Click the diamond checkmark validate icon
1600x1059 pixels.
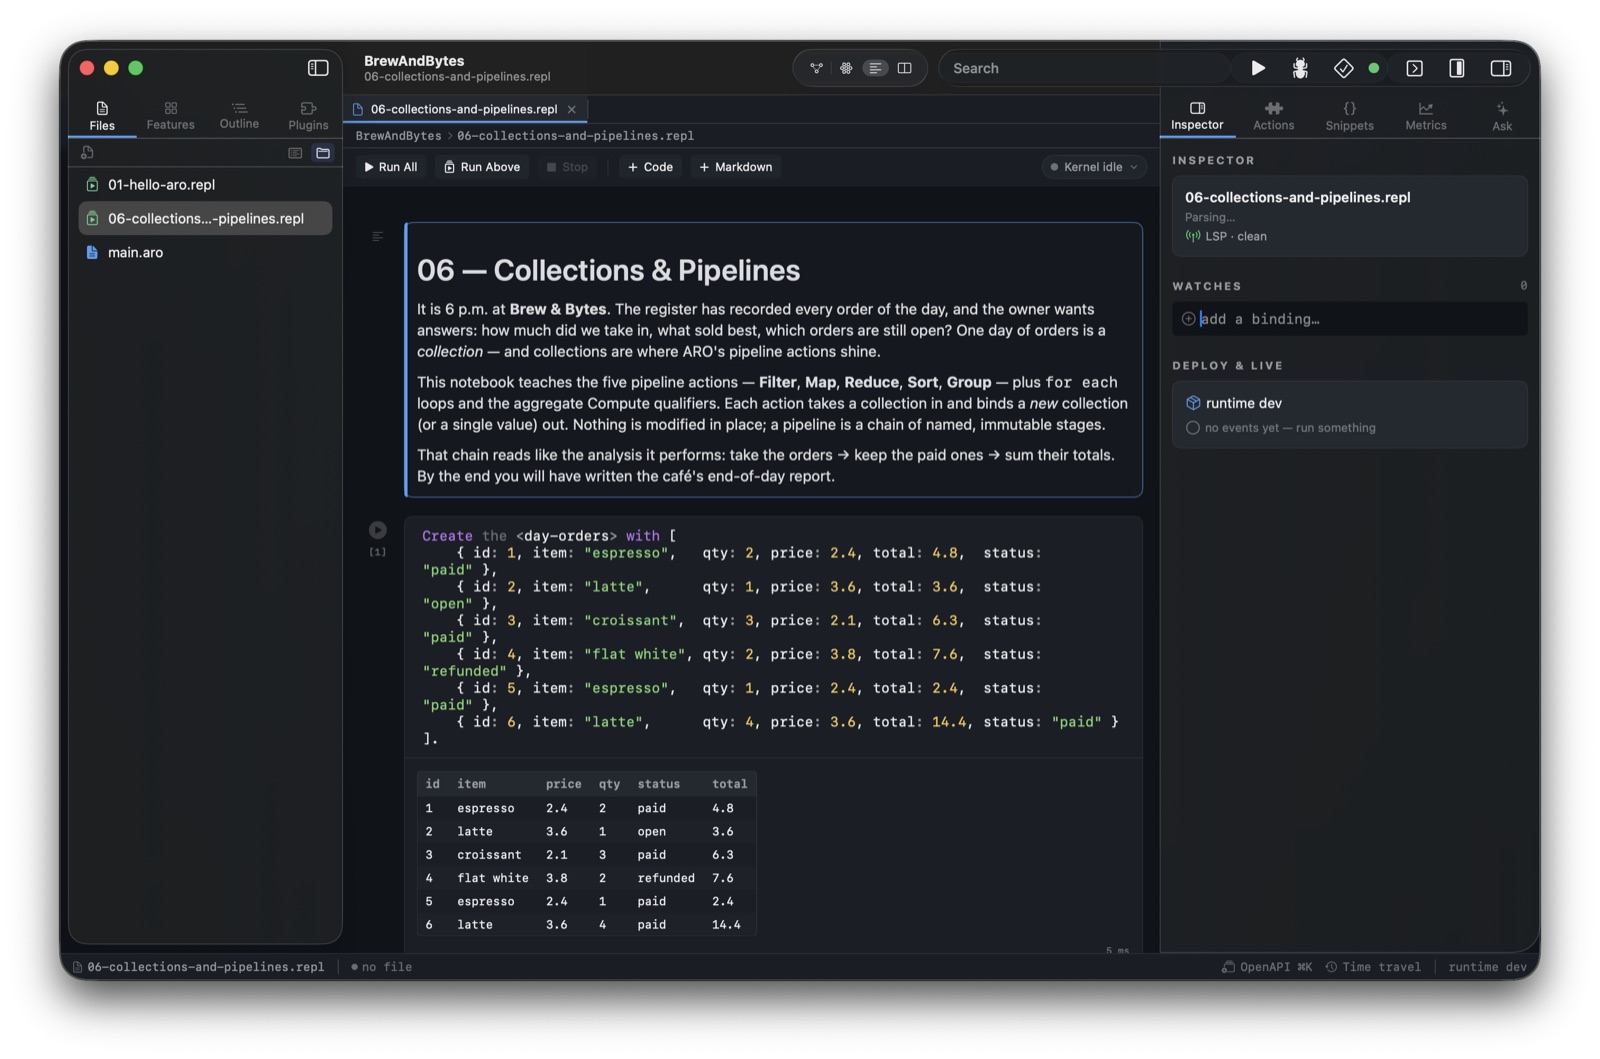coord(1343,68)
